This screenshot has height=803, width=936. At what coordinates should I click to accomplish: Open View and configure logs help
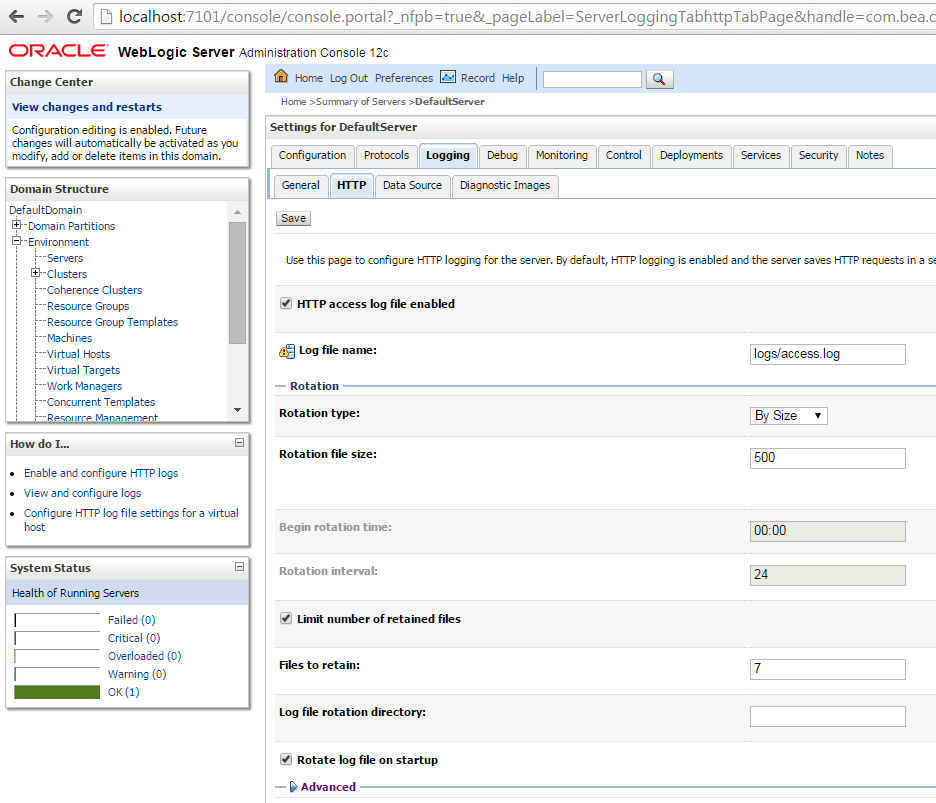click(82, 493)
